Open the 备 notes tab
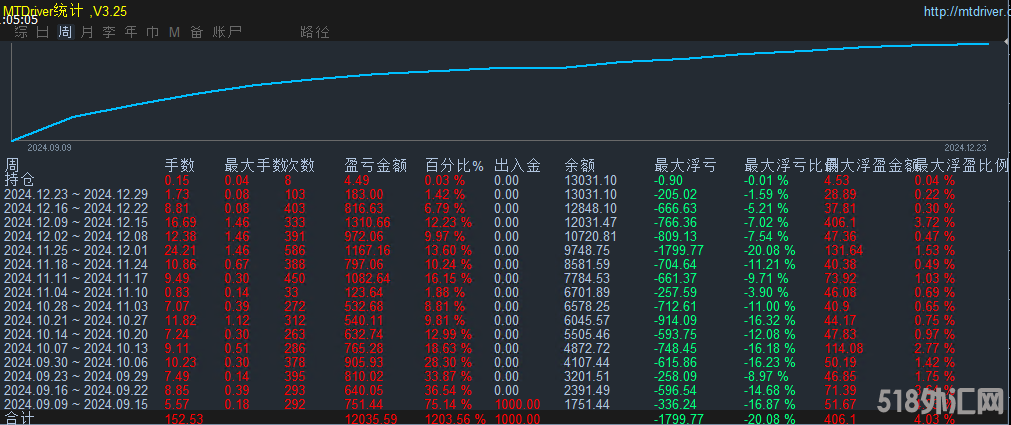Viewport: 1011px width, 425px height. pos(197,32)
